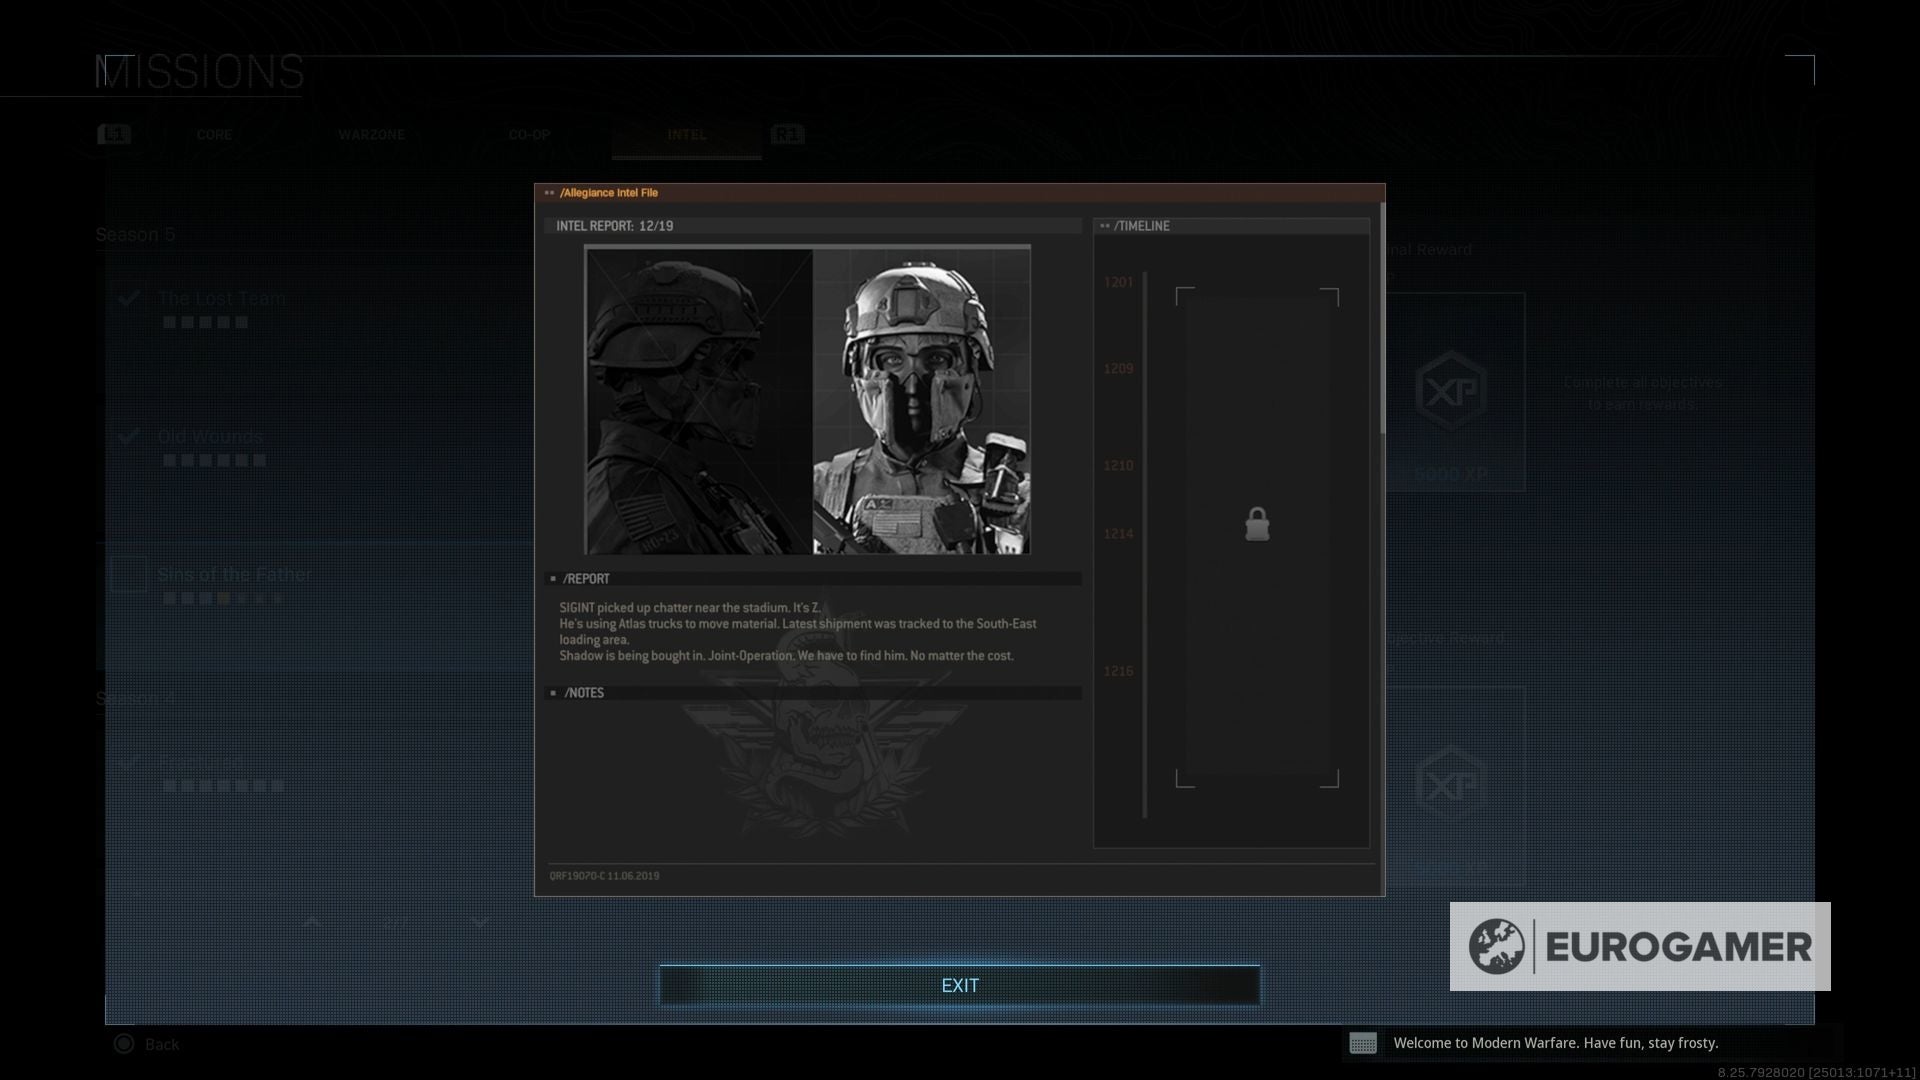The width and height of the screenshot is (1920, 1080).
Task: Toggle the Old Wounds mission checkmark
Action: pyautogui.click(x=128, y=437)
